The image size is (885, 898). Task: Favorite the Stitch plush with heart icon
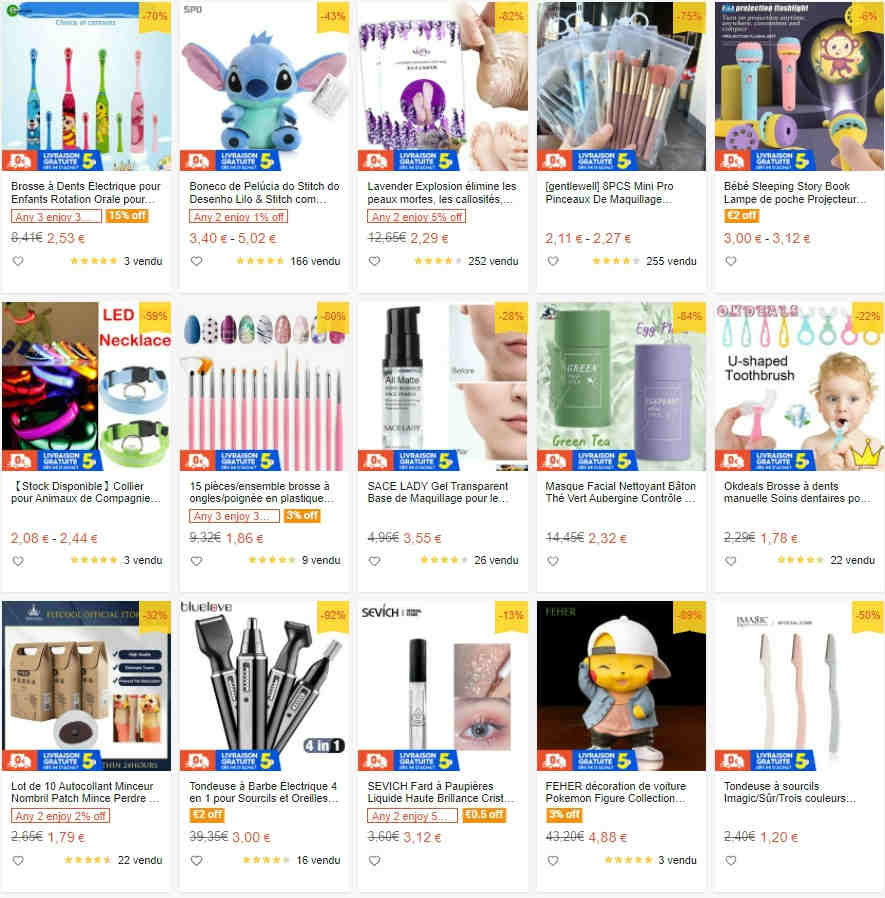pos(196,261)
